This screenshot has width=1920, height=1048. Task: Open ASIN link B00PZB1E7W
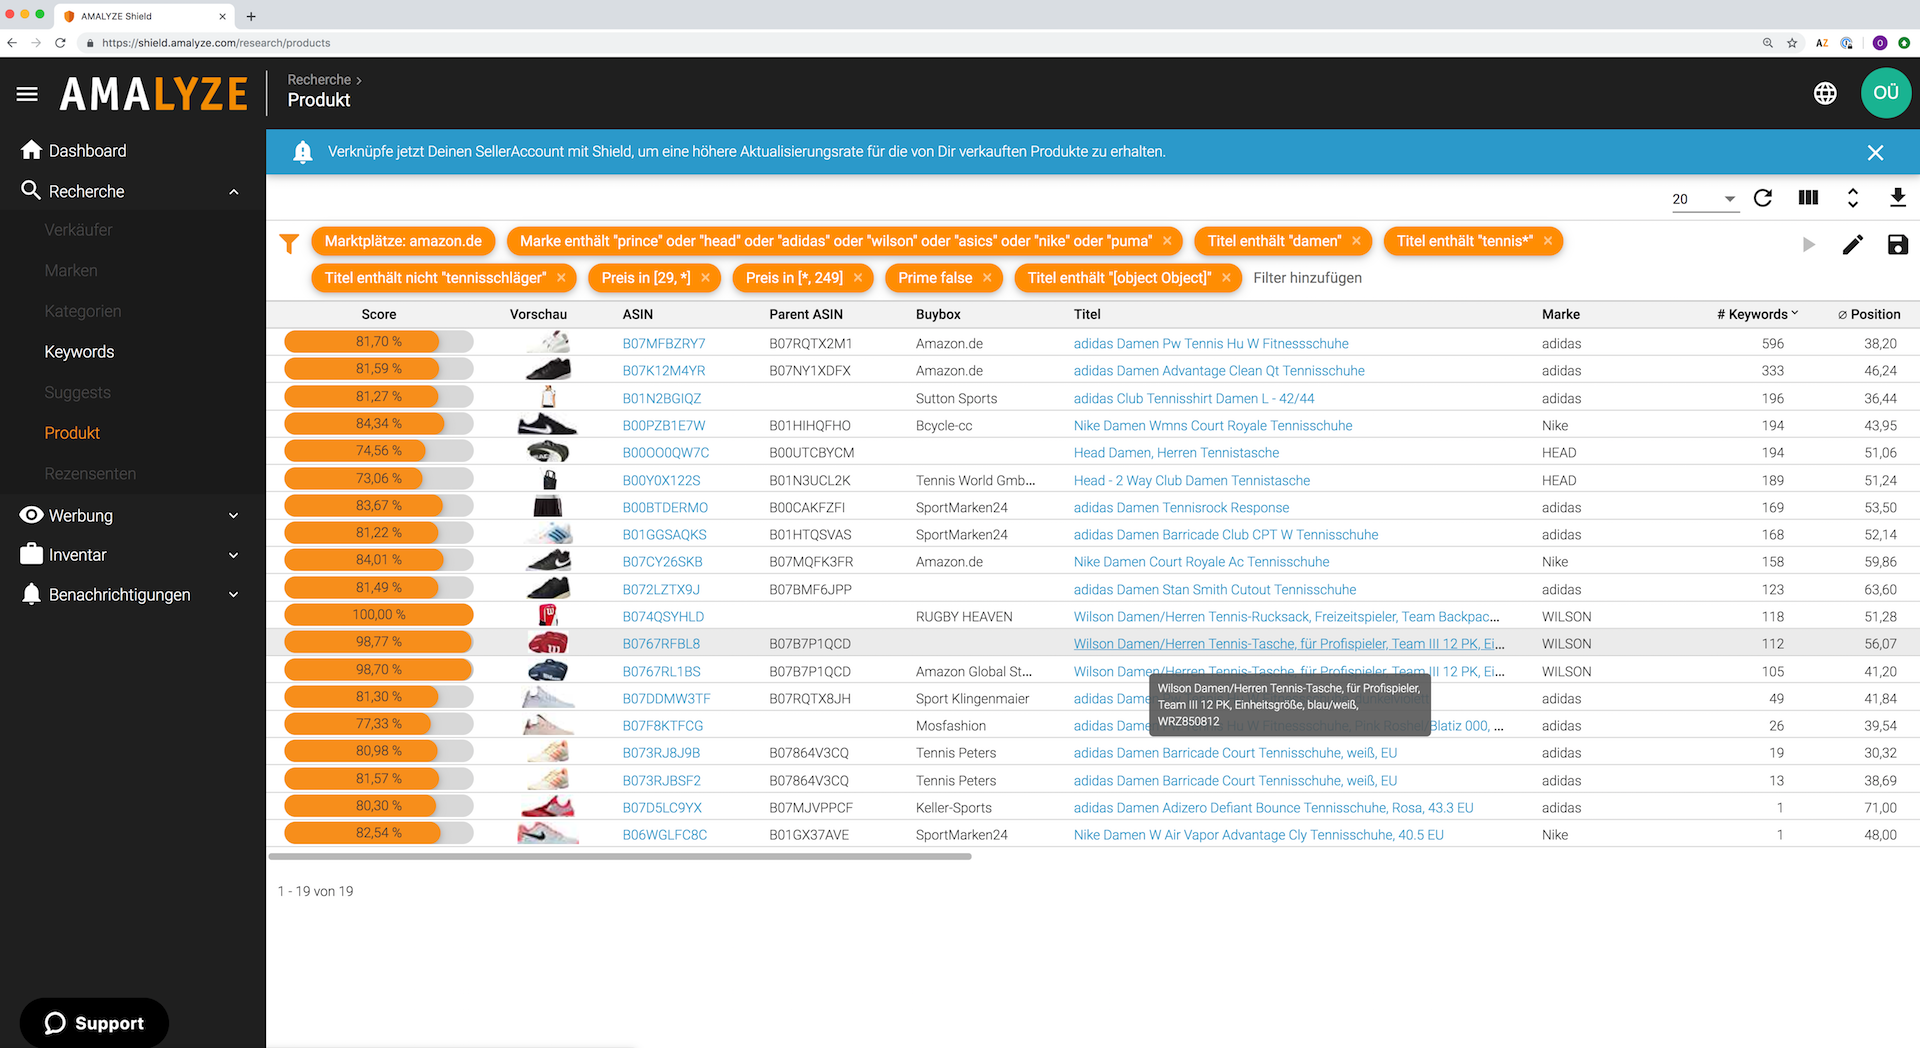pyautogui.click(x=664, y=425)
